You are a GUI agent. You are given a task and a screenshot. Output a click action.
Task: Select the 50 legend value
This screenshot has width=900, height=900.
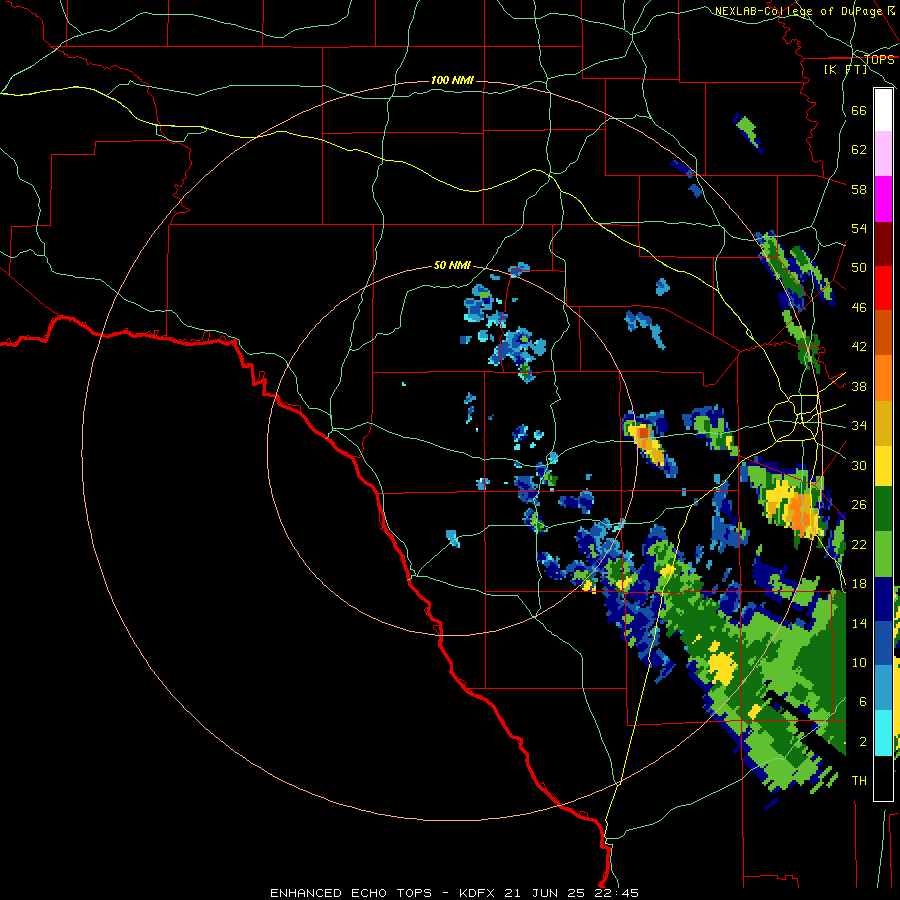coord(859,268)
